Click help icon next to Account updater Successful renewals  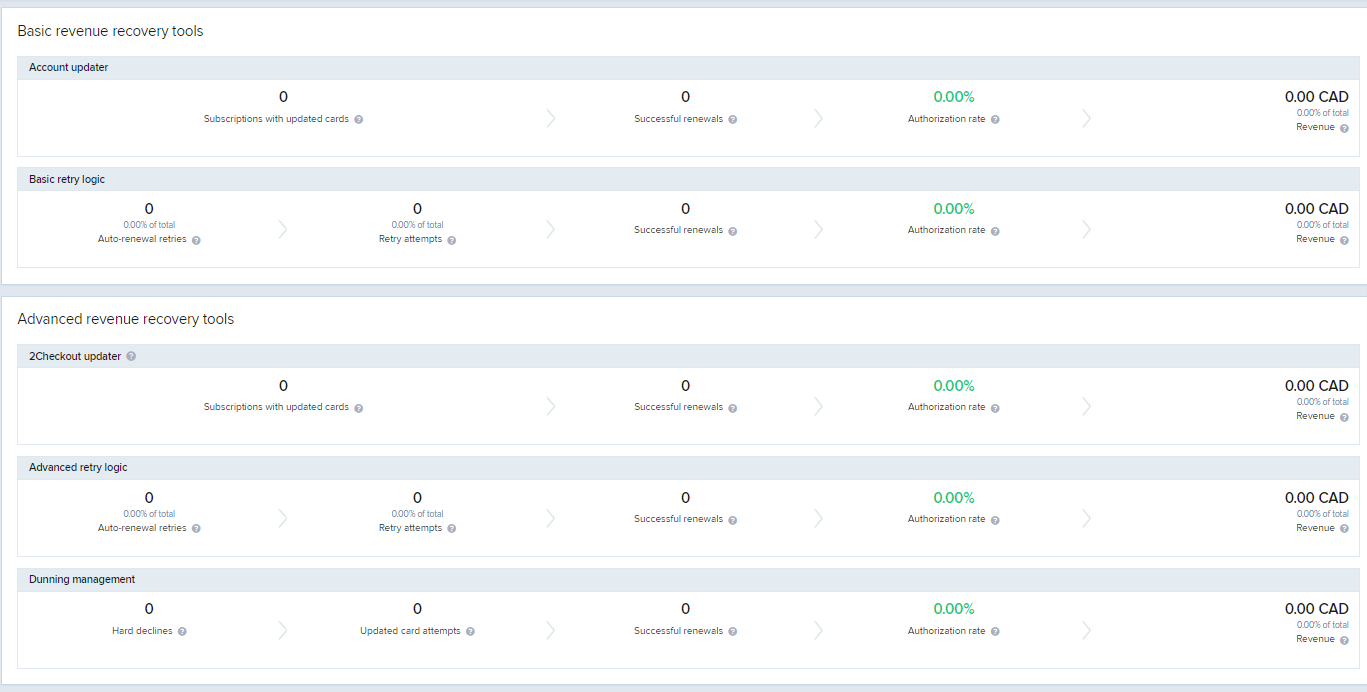tap(733, 119)
